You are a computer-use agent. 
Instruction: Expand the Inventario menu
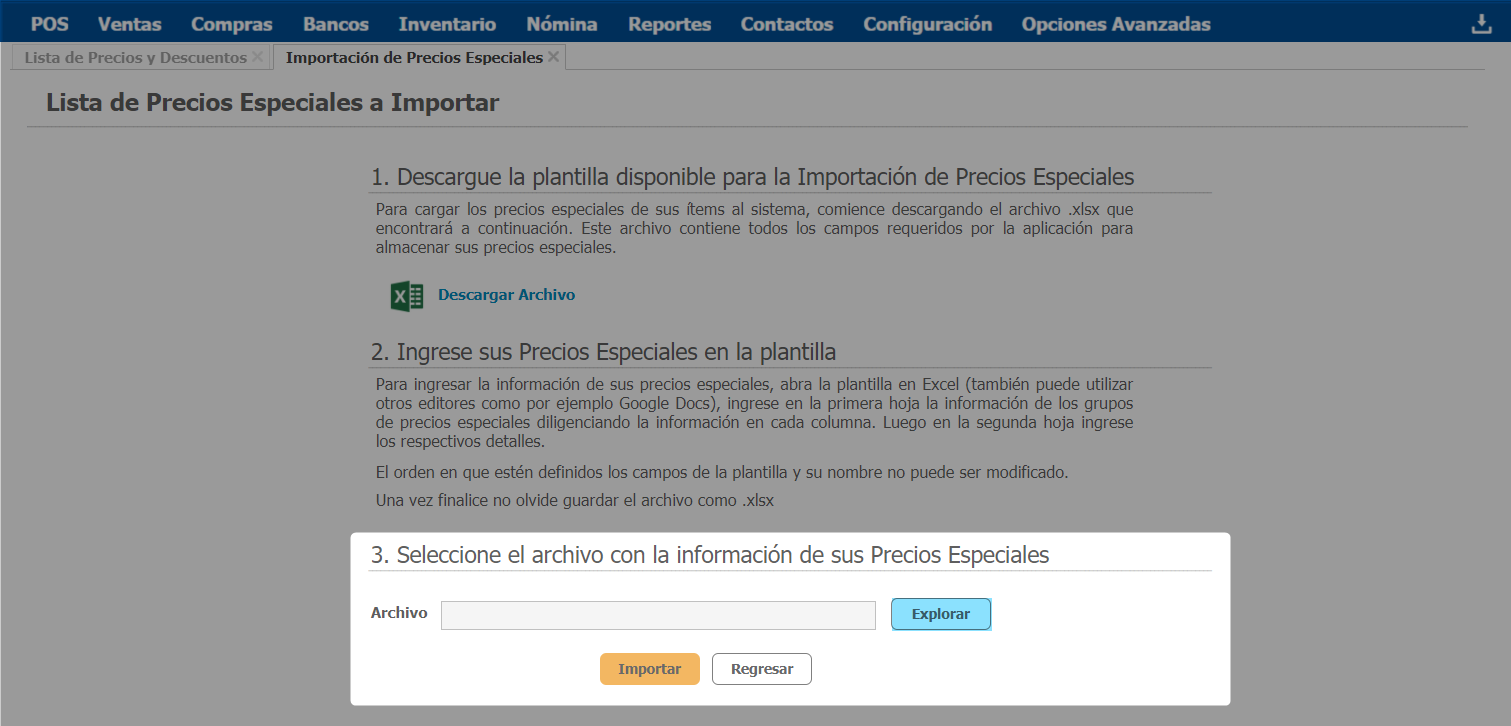coord(447,24)
